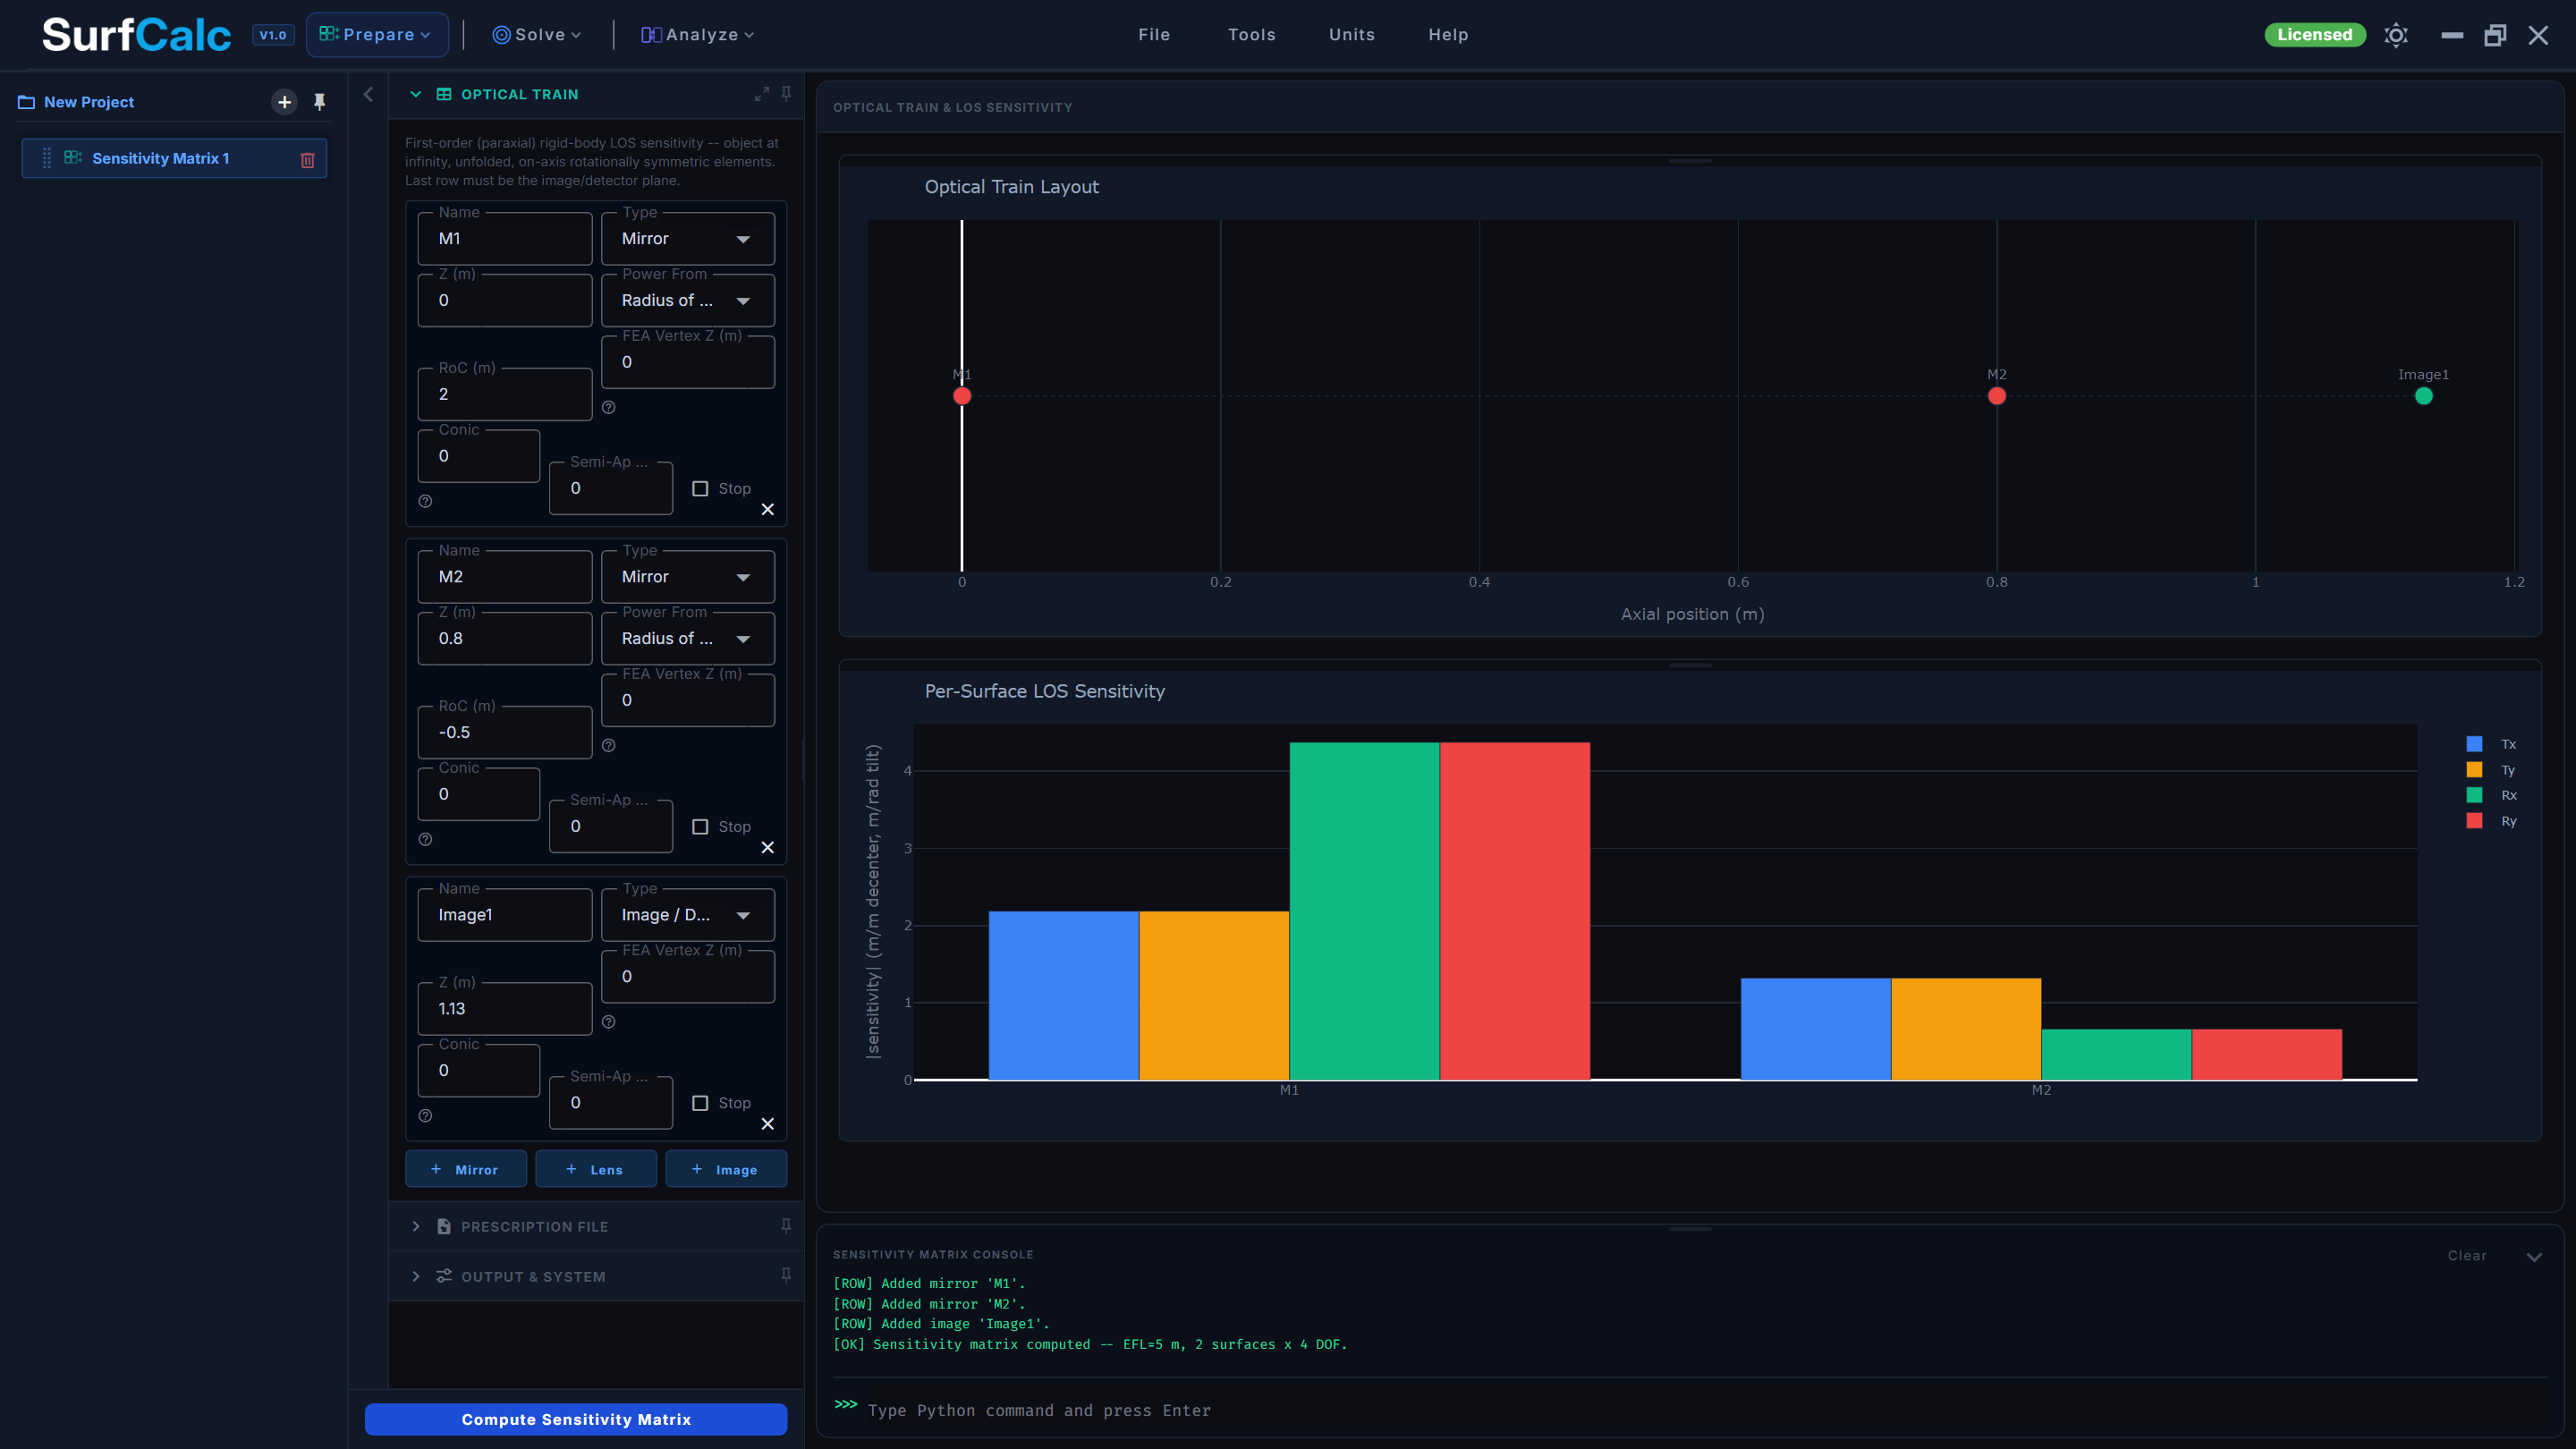Remove the M2 surface row
This screenshot has width=2576, height=1449.
click(x=767, y=847)
